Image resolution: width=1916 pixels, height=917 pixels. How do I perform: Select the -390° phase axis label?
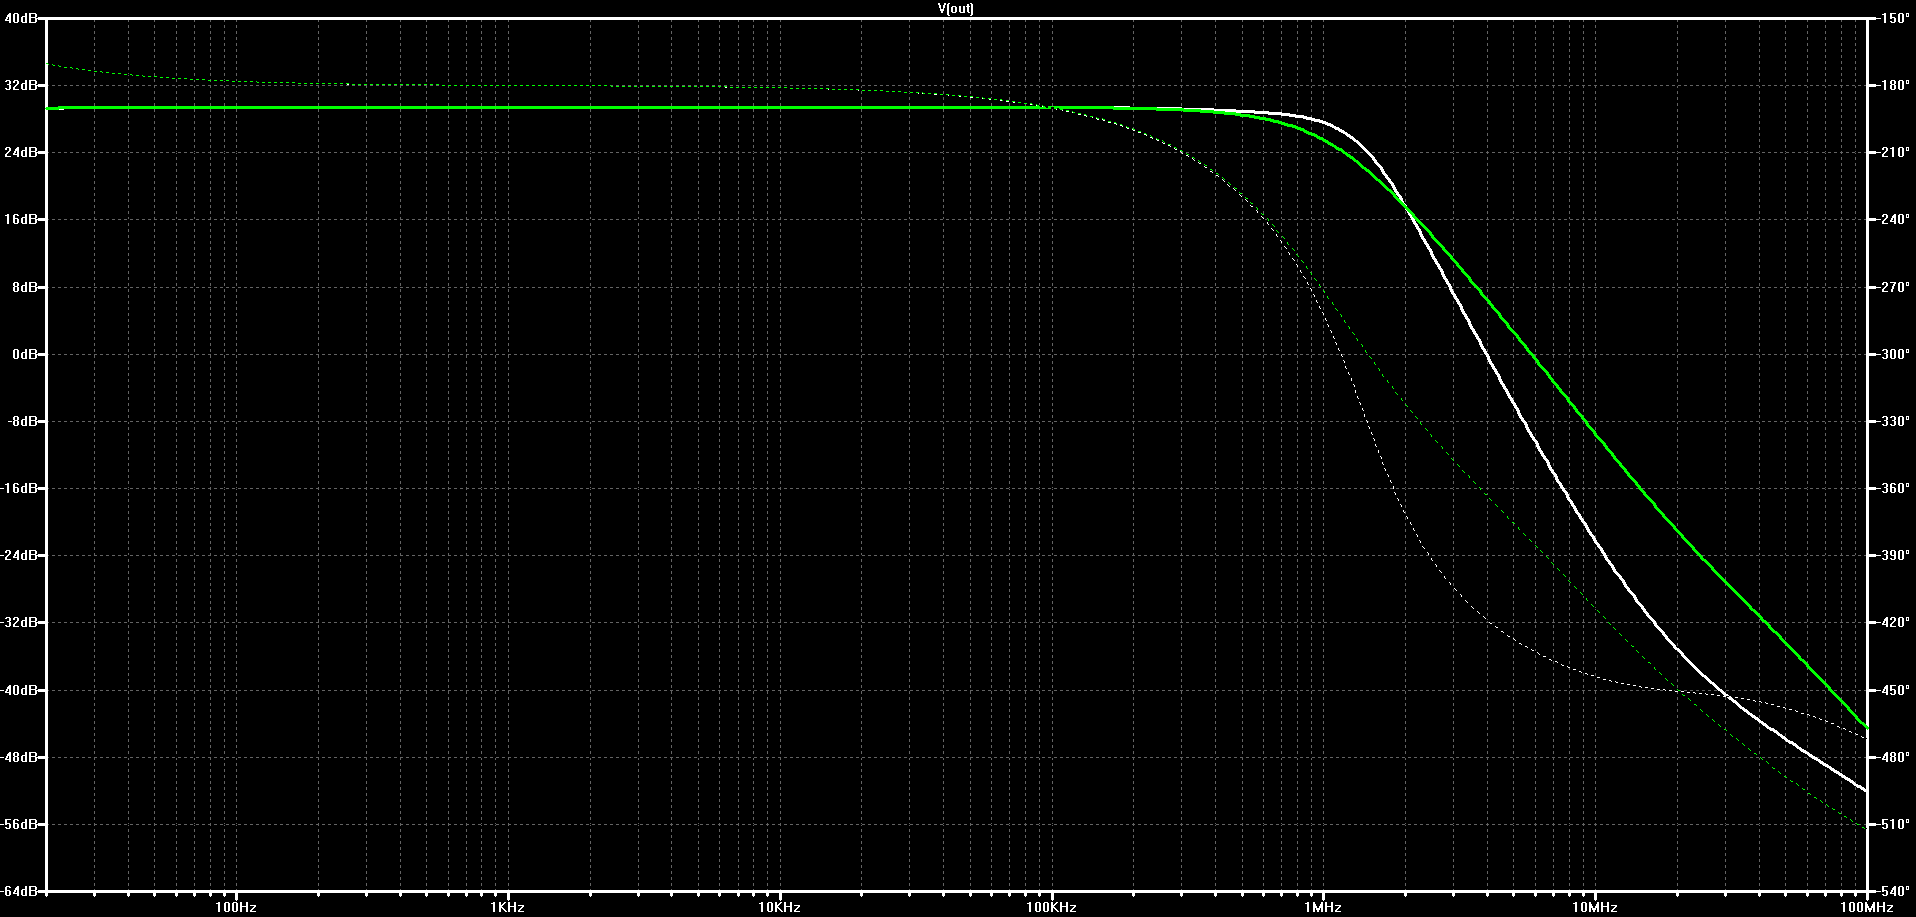1894,555
